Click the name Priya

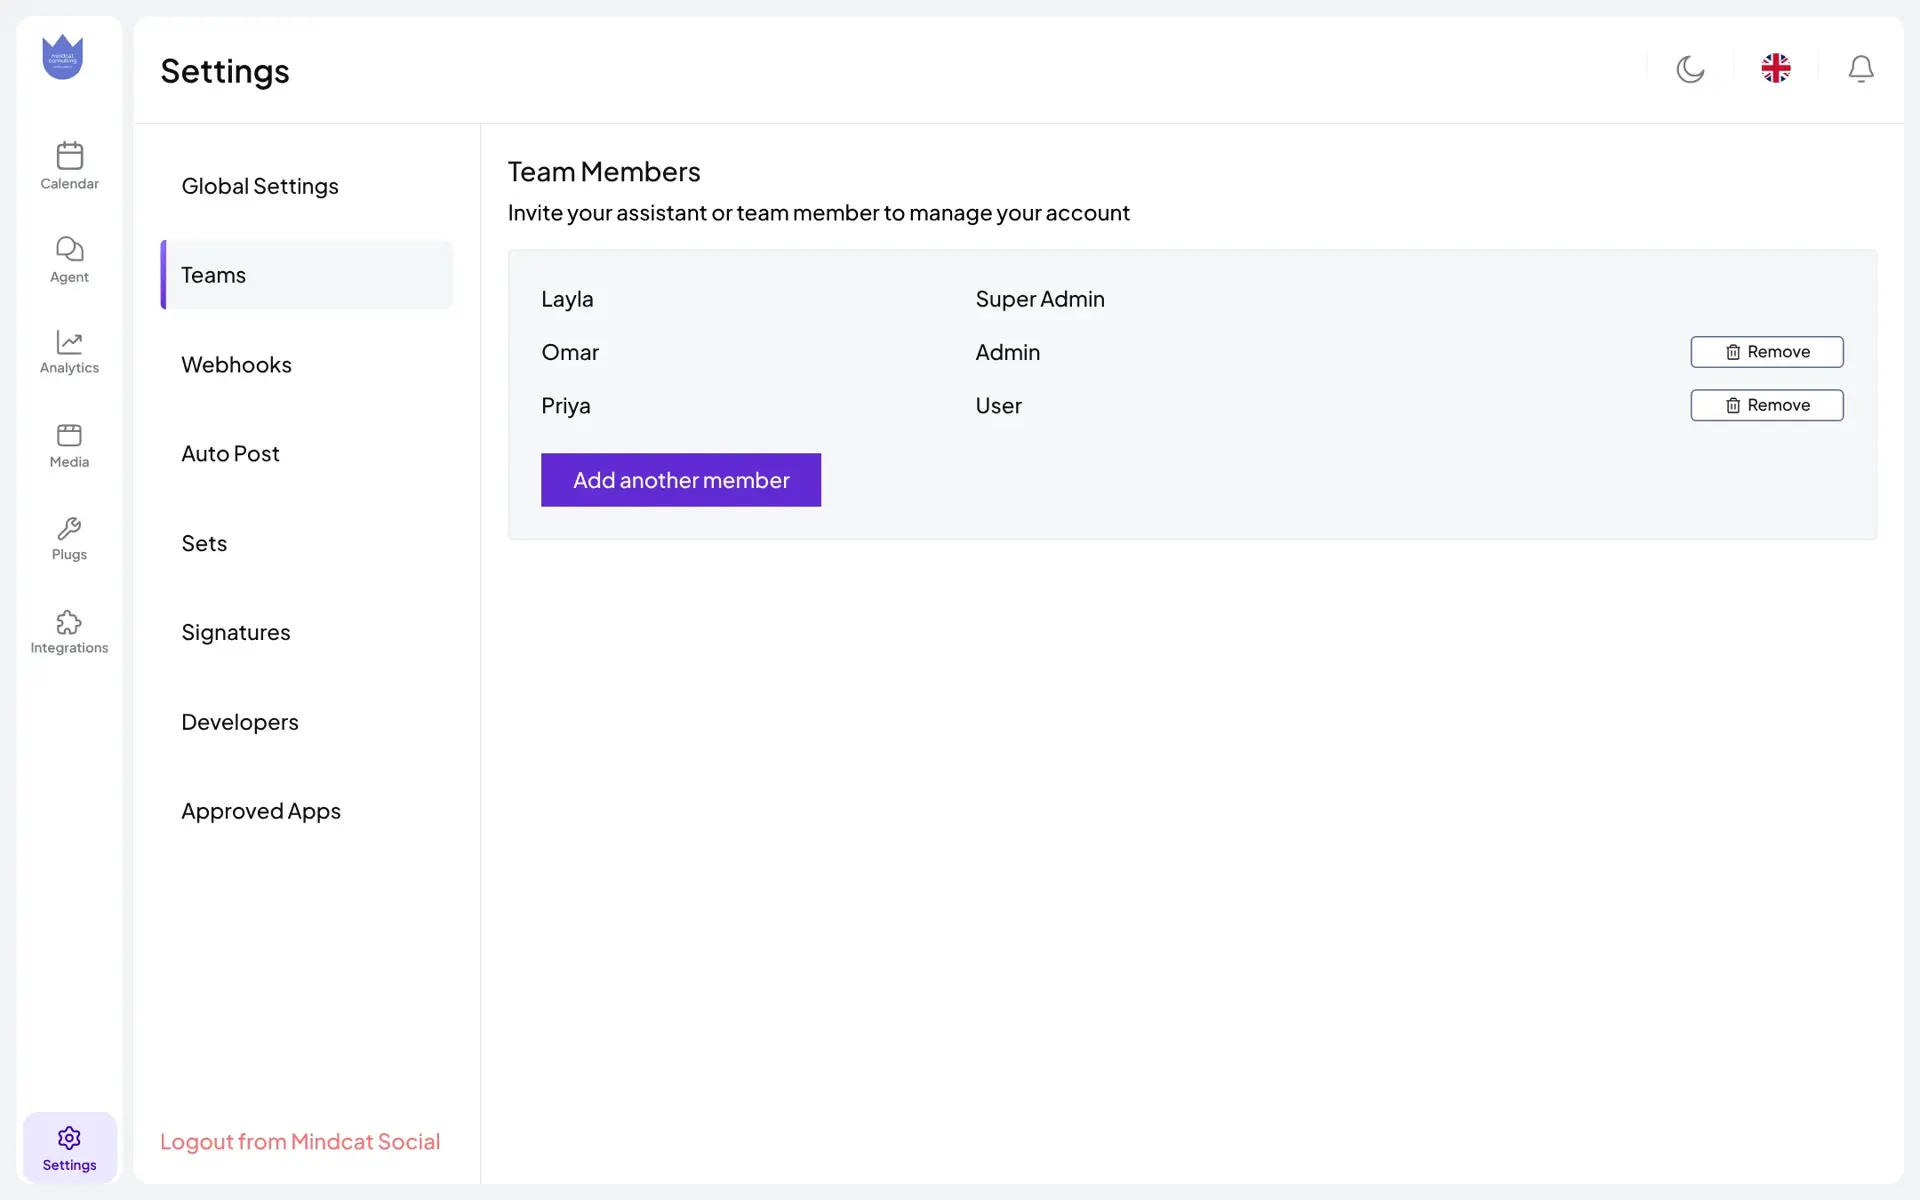tap(566, 406)
